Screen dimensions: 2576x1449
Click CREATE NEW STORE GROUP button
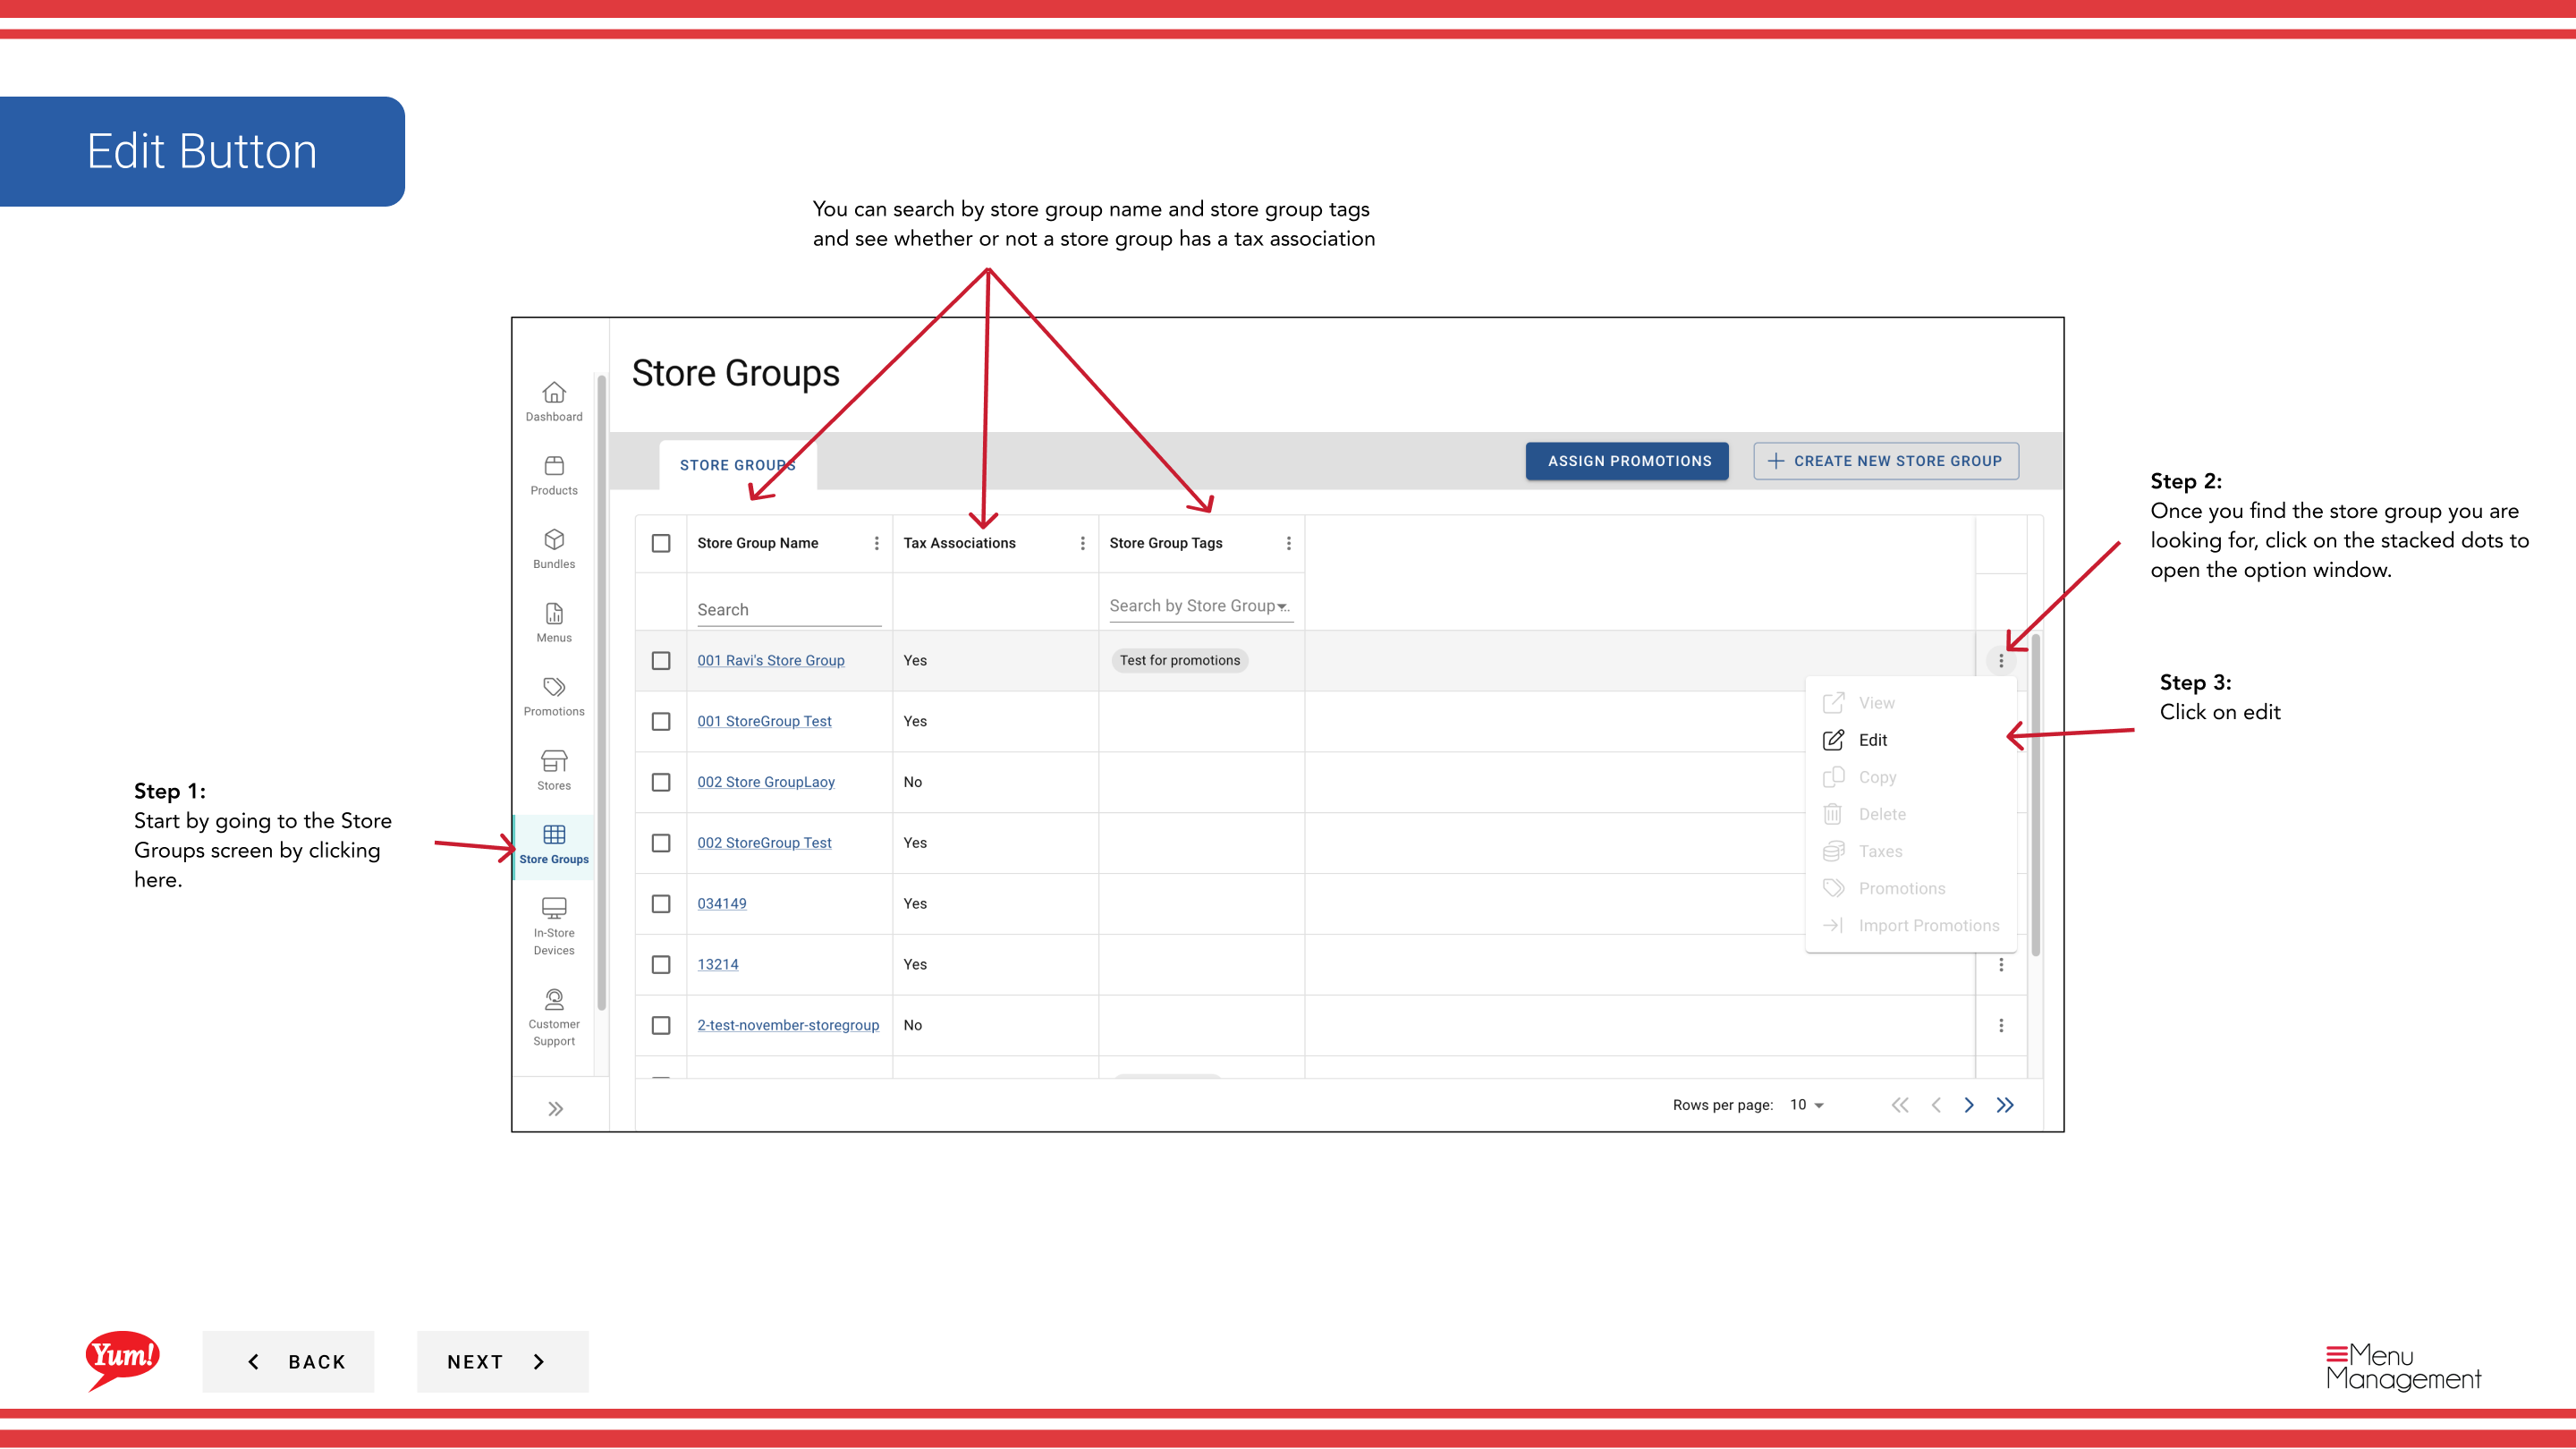(1885, 461)
